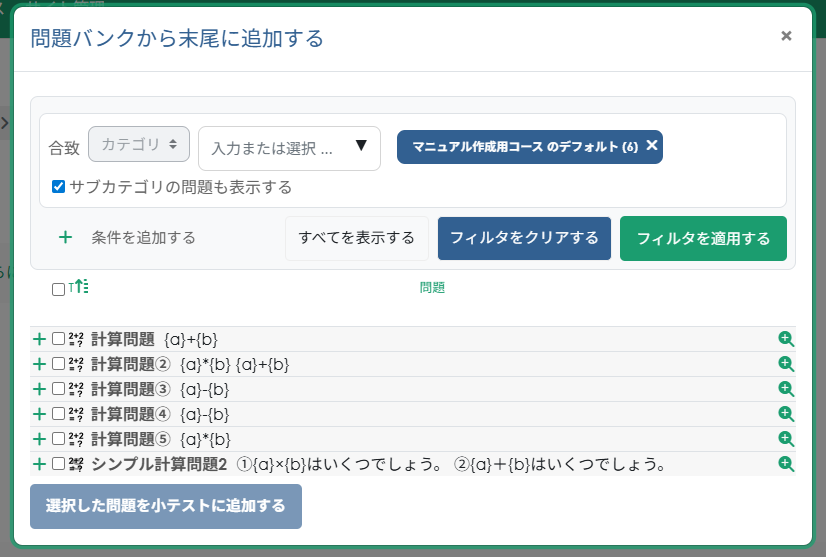Screen dimensions: 826x557
Task: Preview シンプル計算問題2 with magnifier icon
Action: [x=786, y=464]
